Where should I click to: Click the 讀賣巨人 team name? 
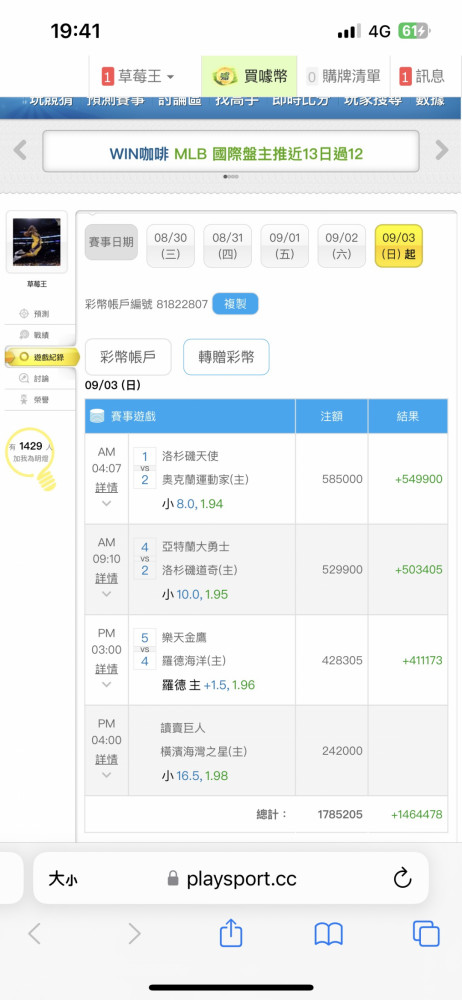[x=183, y=728]
